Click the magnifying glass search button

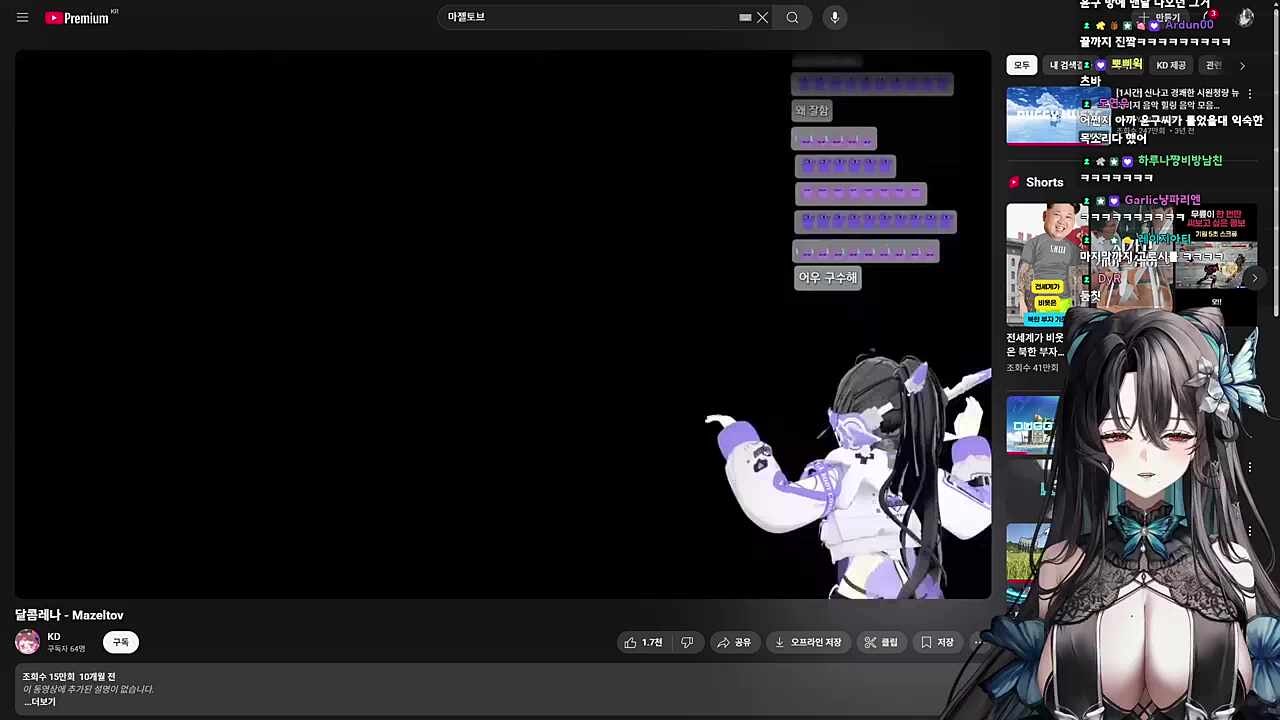(x=792, y=17)
